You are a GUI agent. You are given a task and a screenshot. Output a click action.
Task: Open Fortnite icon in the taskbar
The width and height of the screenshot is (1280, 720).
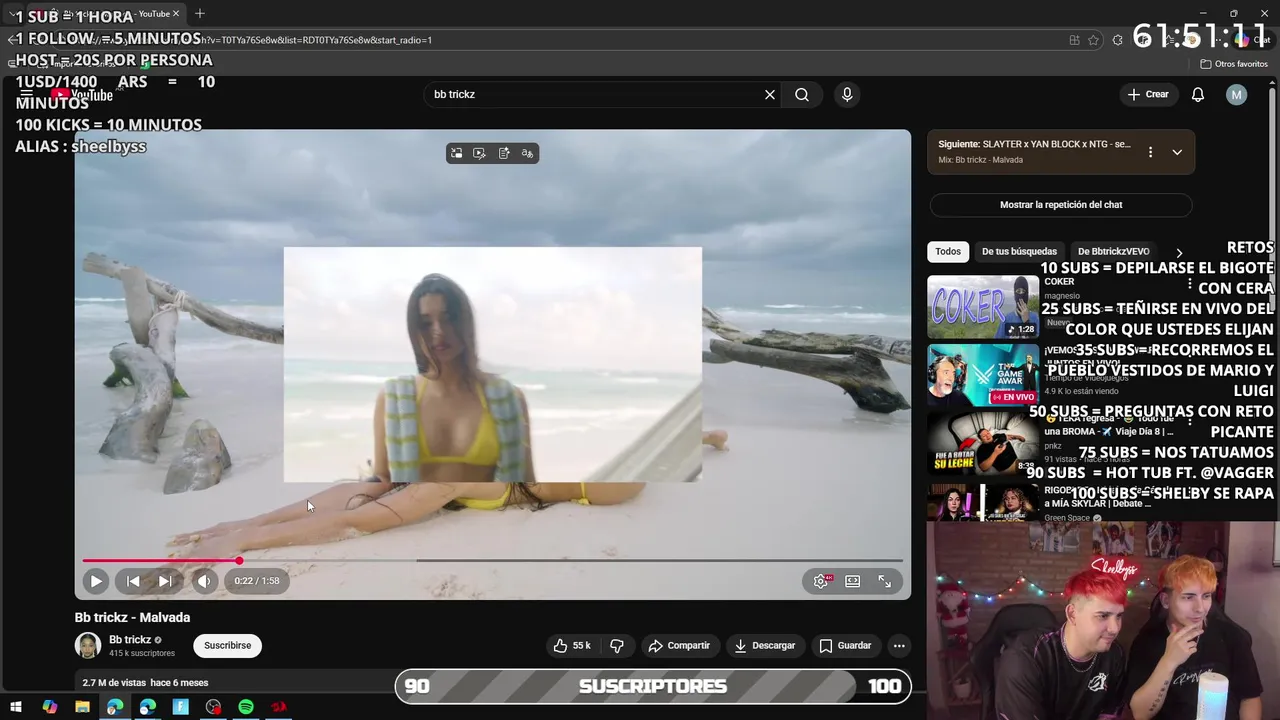coord(181,707)
